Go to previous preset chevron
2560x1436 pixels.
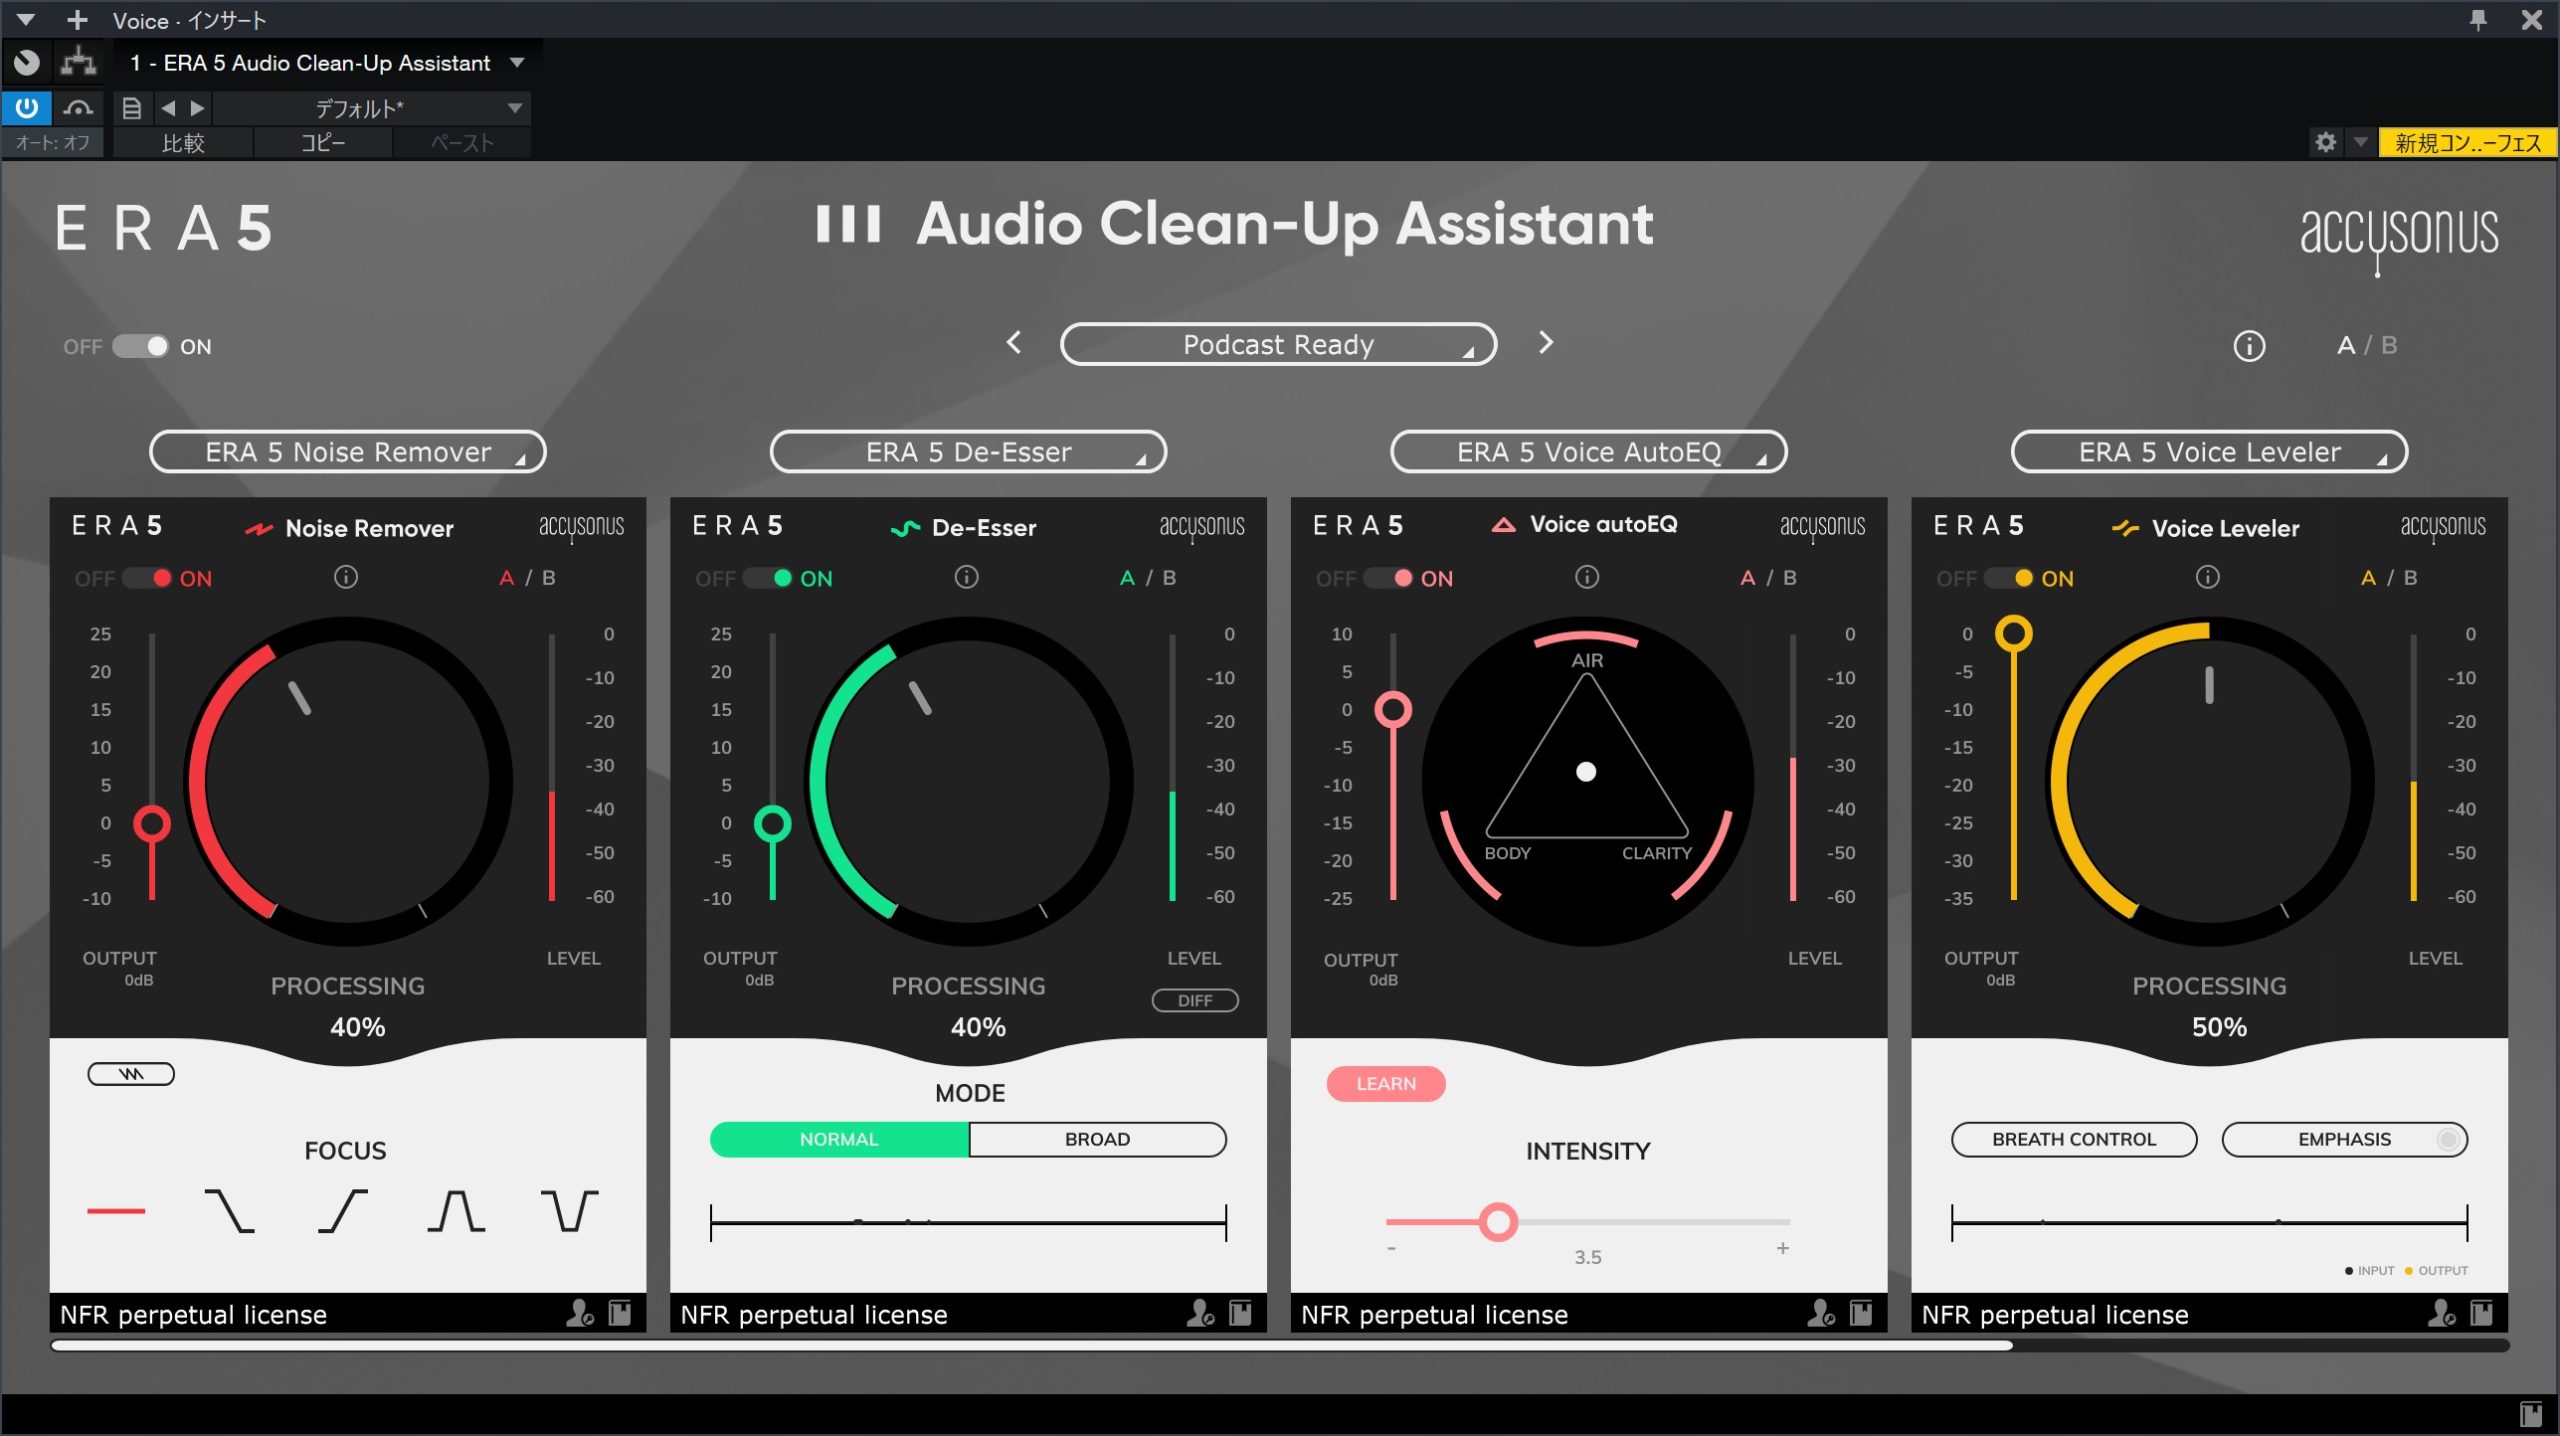(x=1014, y=343)
